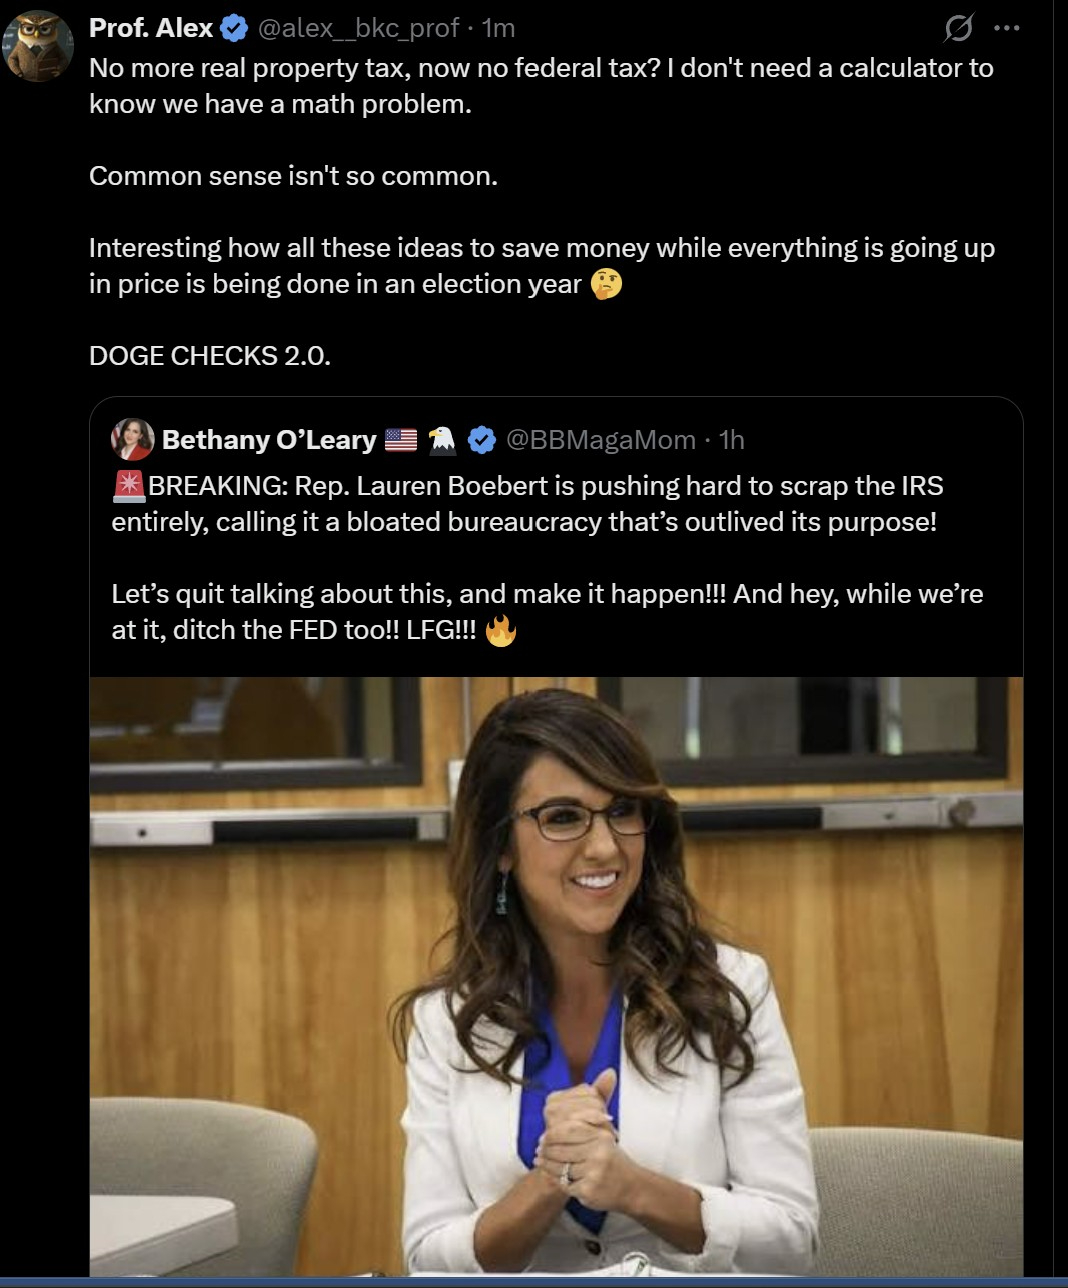
Task: Open the 1m timestamp of main post
Action: point(498,29)
